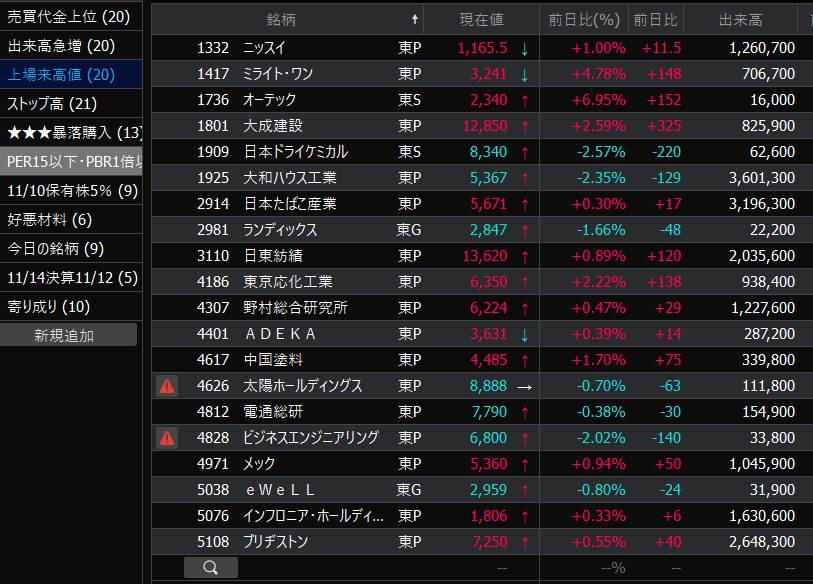Click the 出来高 column header

740,19
